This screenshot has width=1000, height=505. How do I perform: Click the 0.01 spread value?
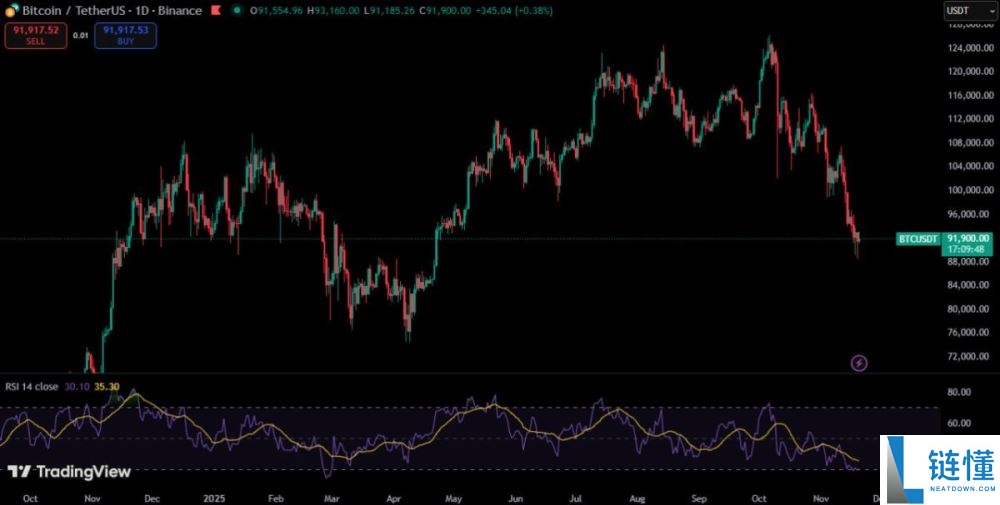point(80,35)
